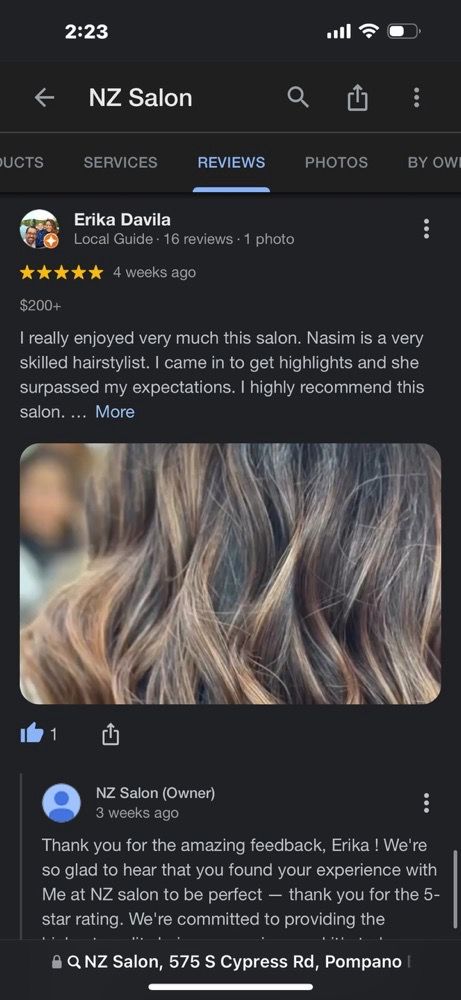Toggle the thumbs-up like on Erika's review
This screenshot has width=461, height=1000.
click(x=32, y=735)
